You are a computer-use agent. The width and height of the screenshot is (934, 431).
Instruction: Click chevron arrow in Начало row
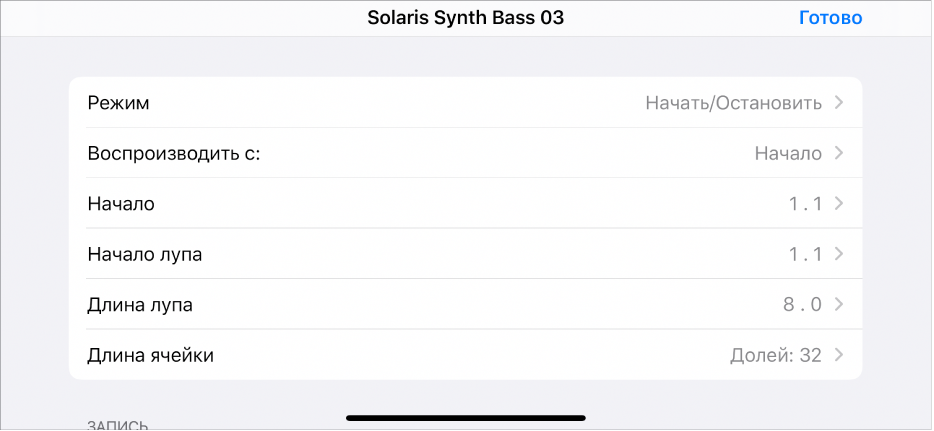tap(838, 204)
